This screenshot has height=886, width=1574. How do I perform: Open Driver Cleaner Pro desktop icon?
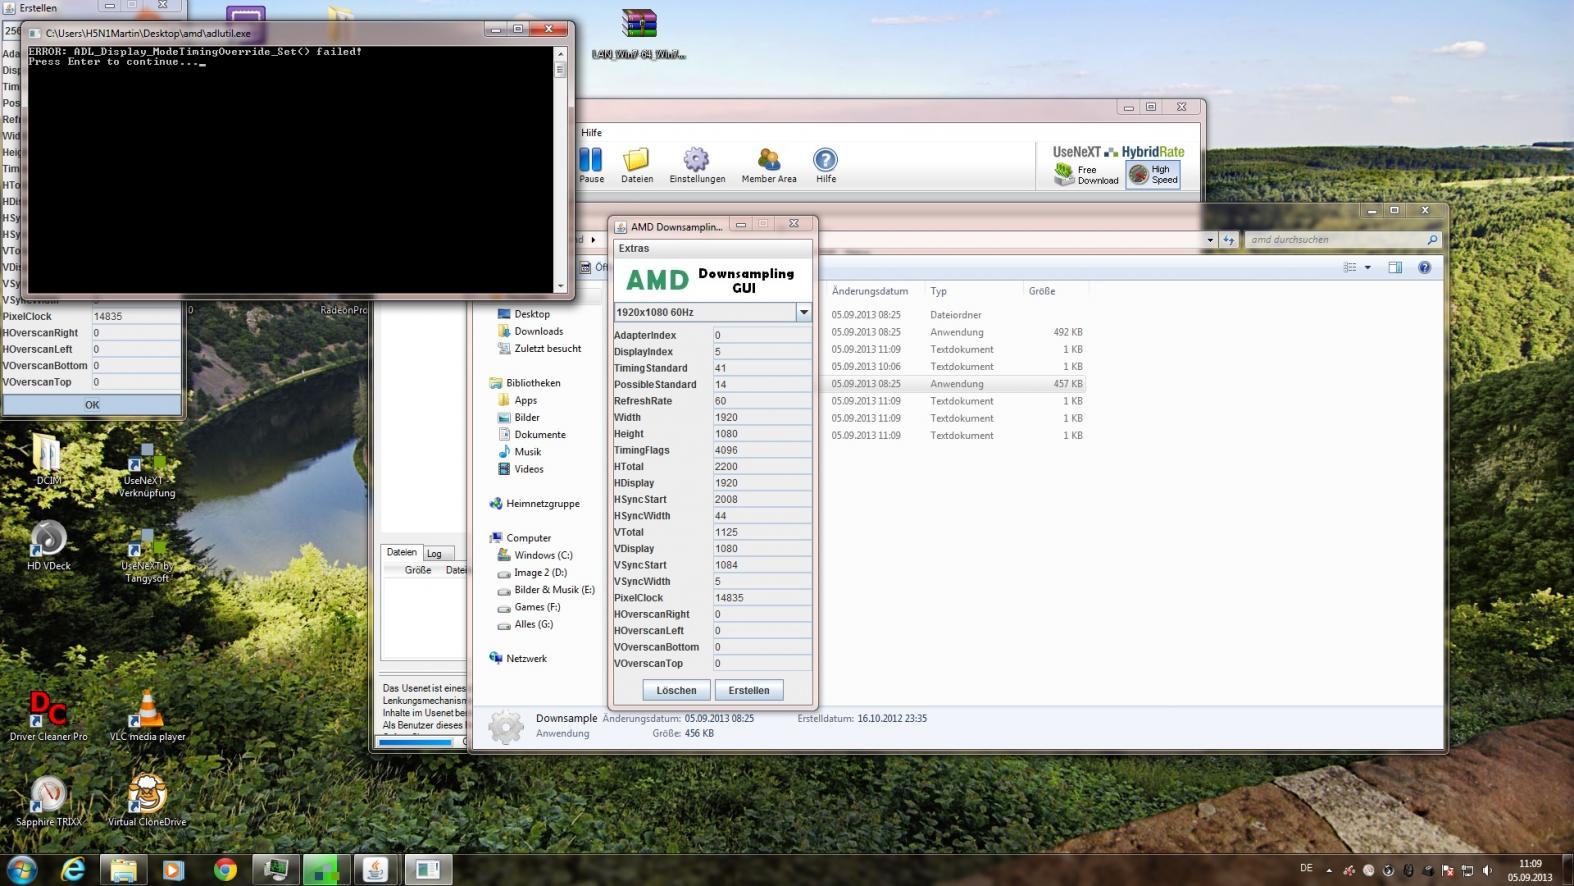point(48,716)
